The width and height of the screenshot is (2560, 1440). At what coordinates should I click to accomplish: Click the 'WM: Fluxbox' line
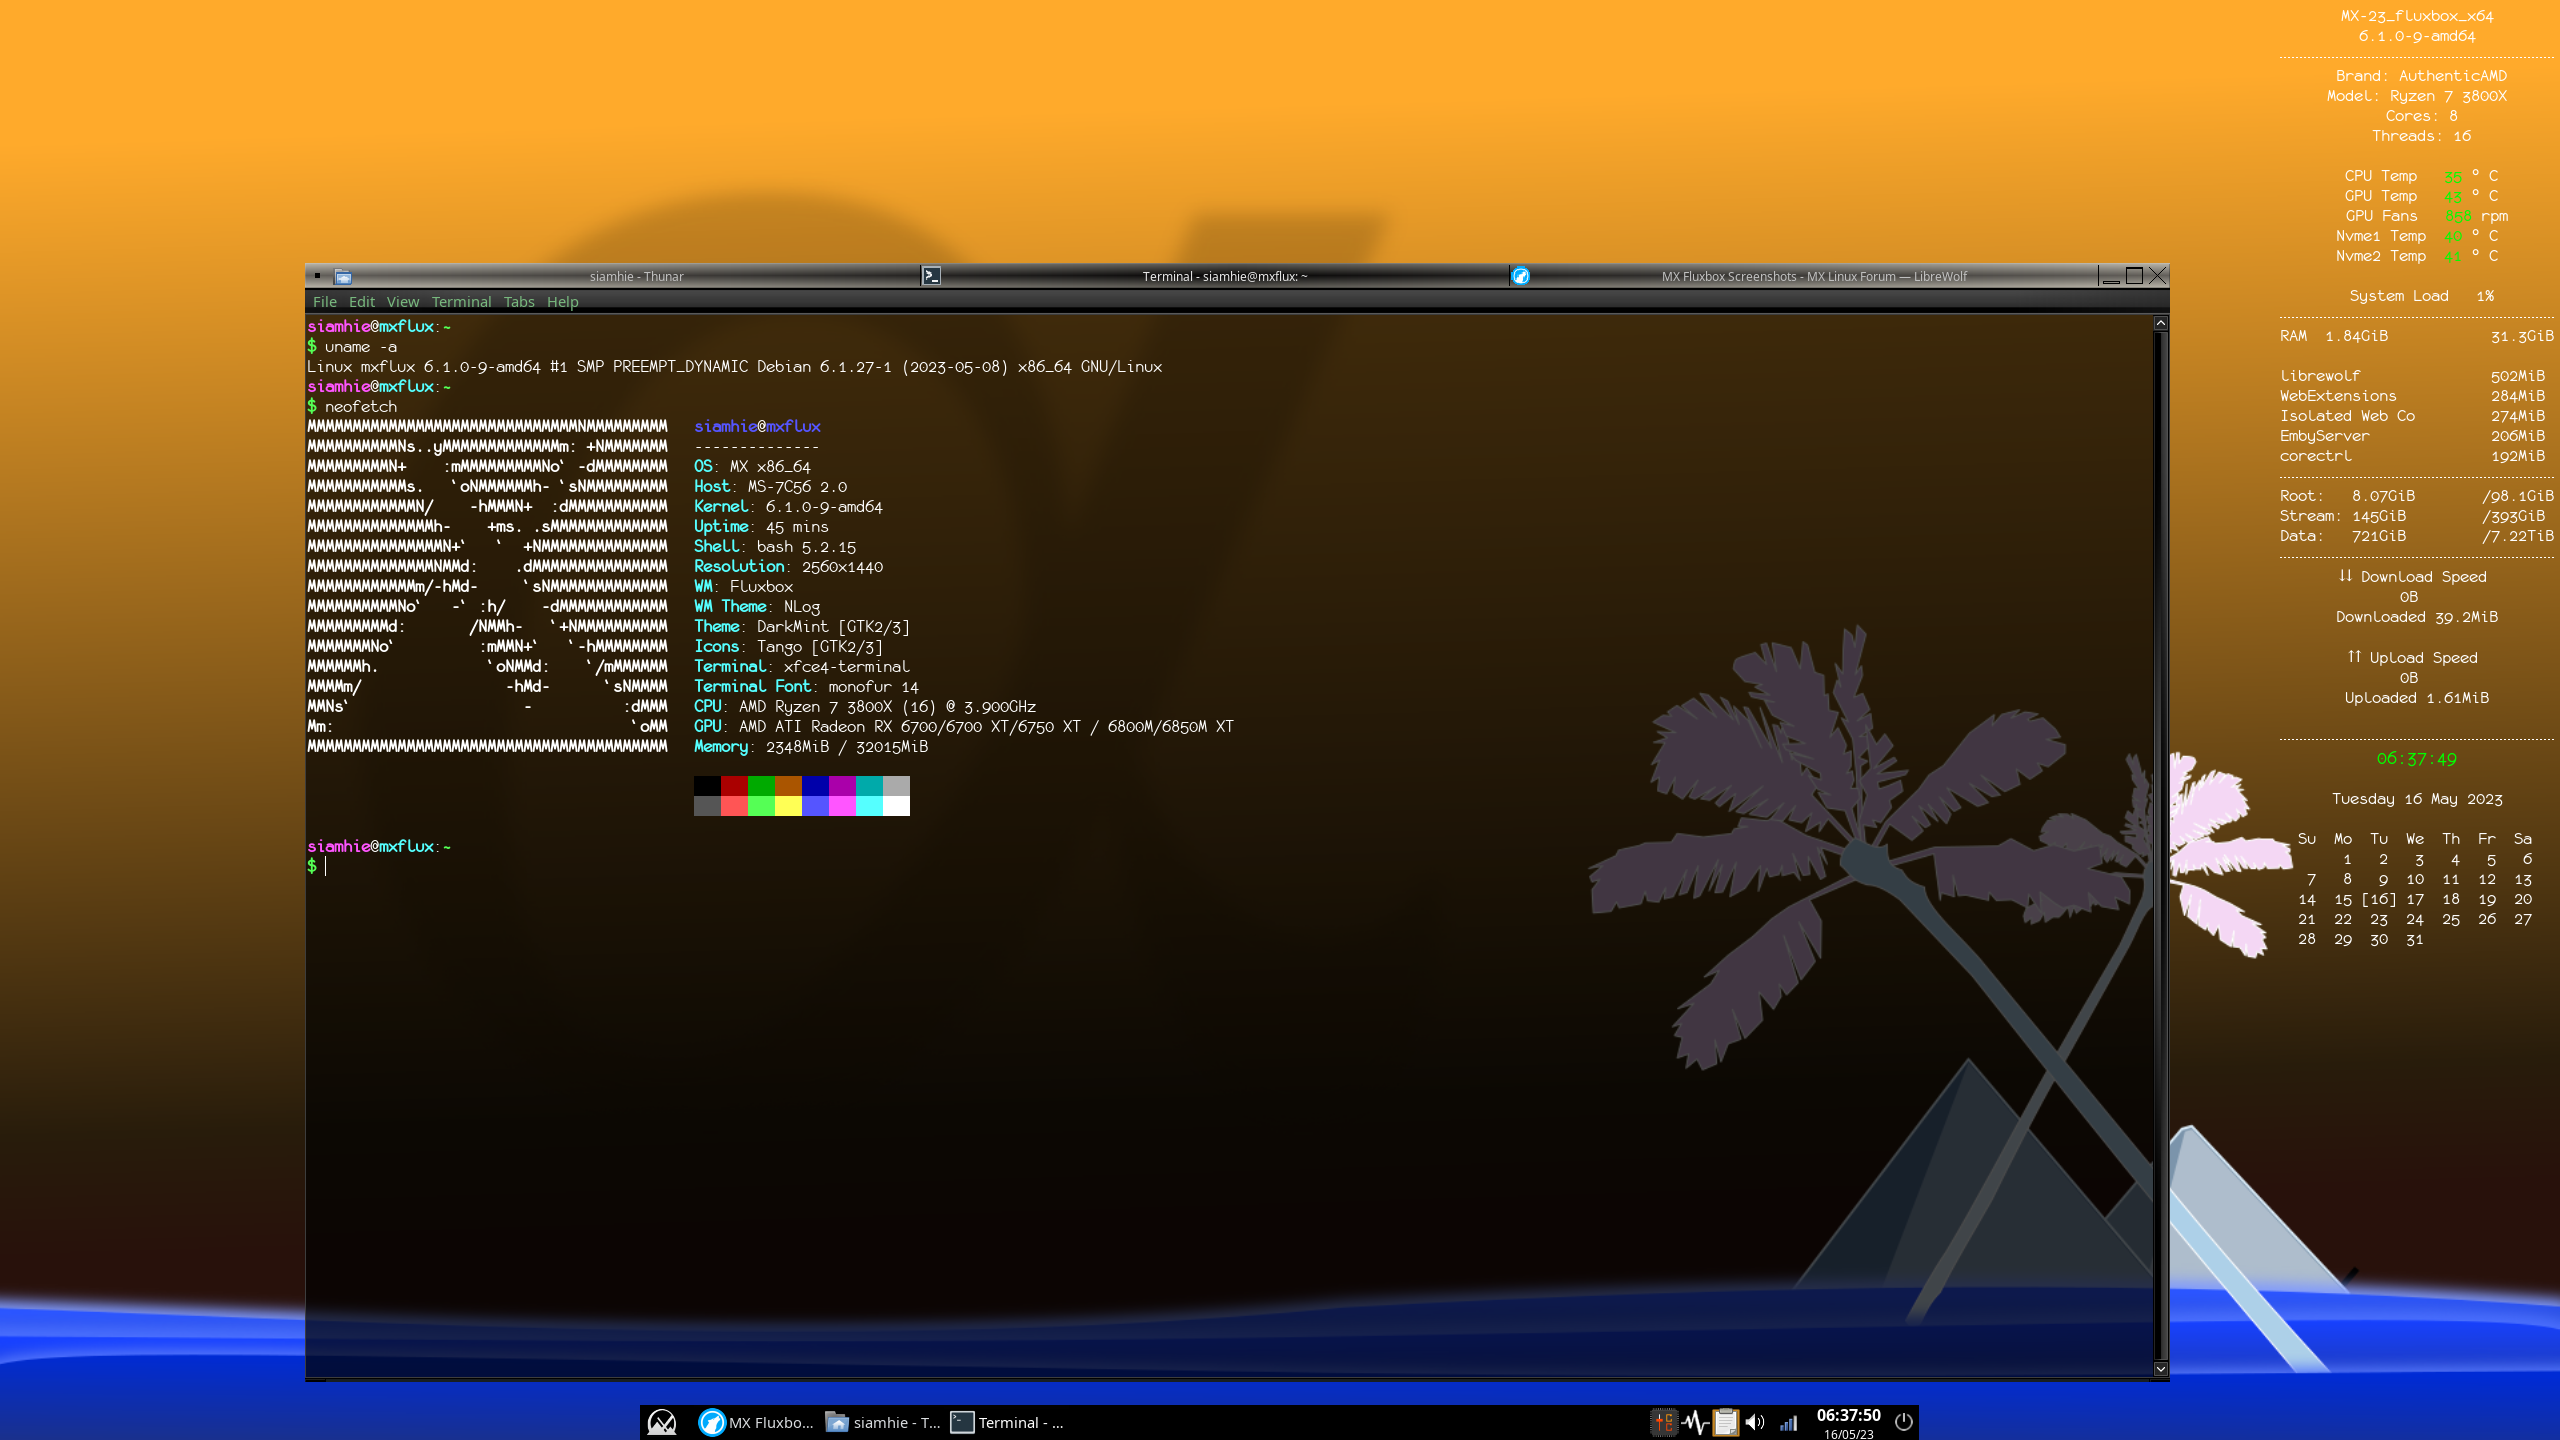click(x=743, y=587)
